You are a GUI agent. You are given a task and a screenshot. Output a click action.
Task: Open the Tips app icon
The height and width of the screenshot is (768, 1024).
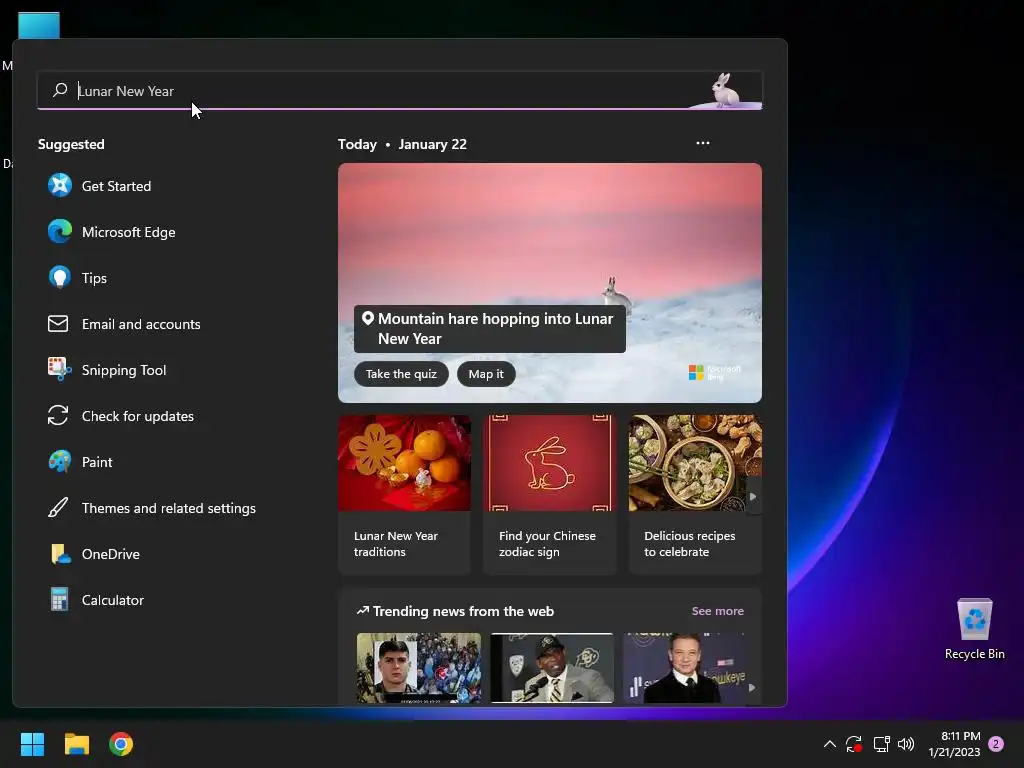pos(59,278)
